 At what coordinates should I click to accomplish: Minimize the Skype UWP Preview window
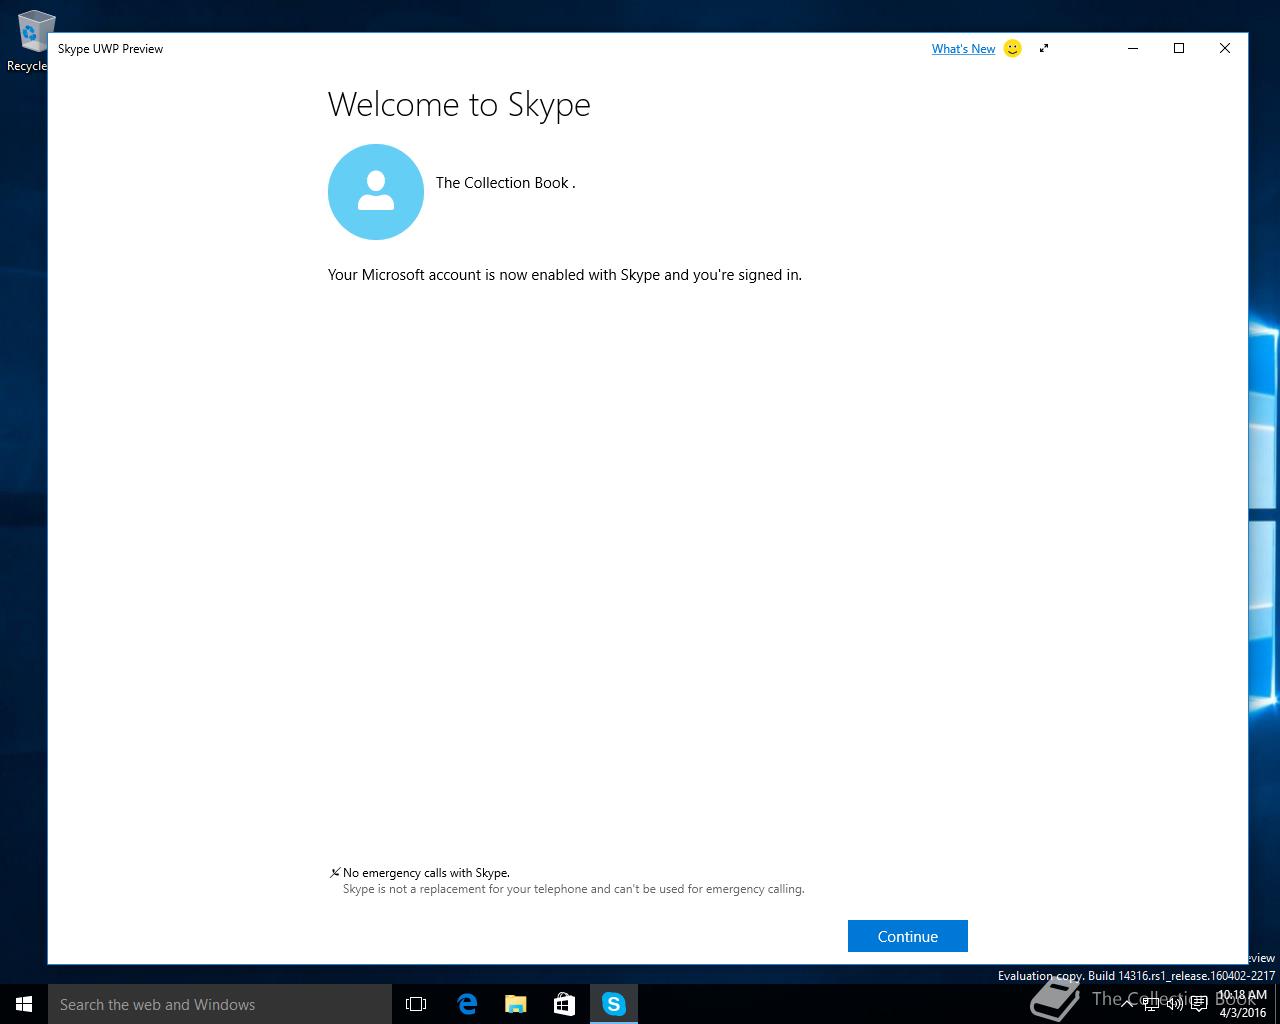[x=1133, y=48]
